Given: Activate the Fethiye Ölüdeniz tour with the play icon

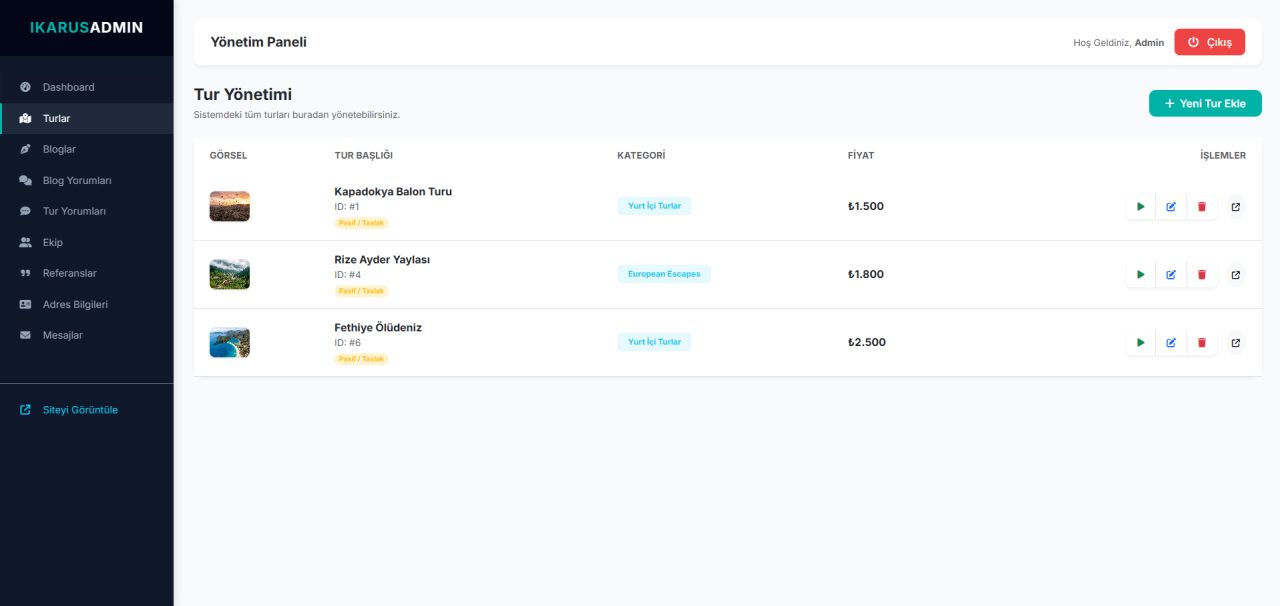Looking at the screenshot, I should tap(1141, 343).
